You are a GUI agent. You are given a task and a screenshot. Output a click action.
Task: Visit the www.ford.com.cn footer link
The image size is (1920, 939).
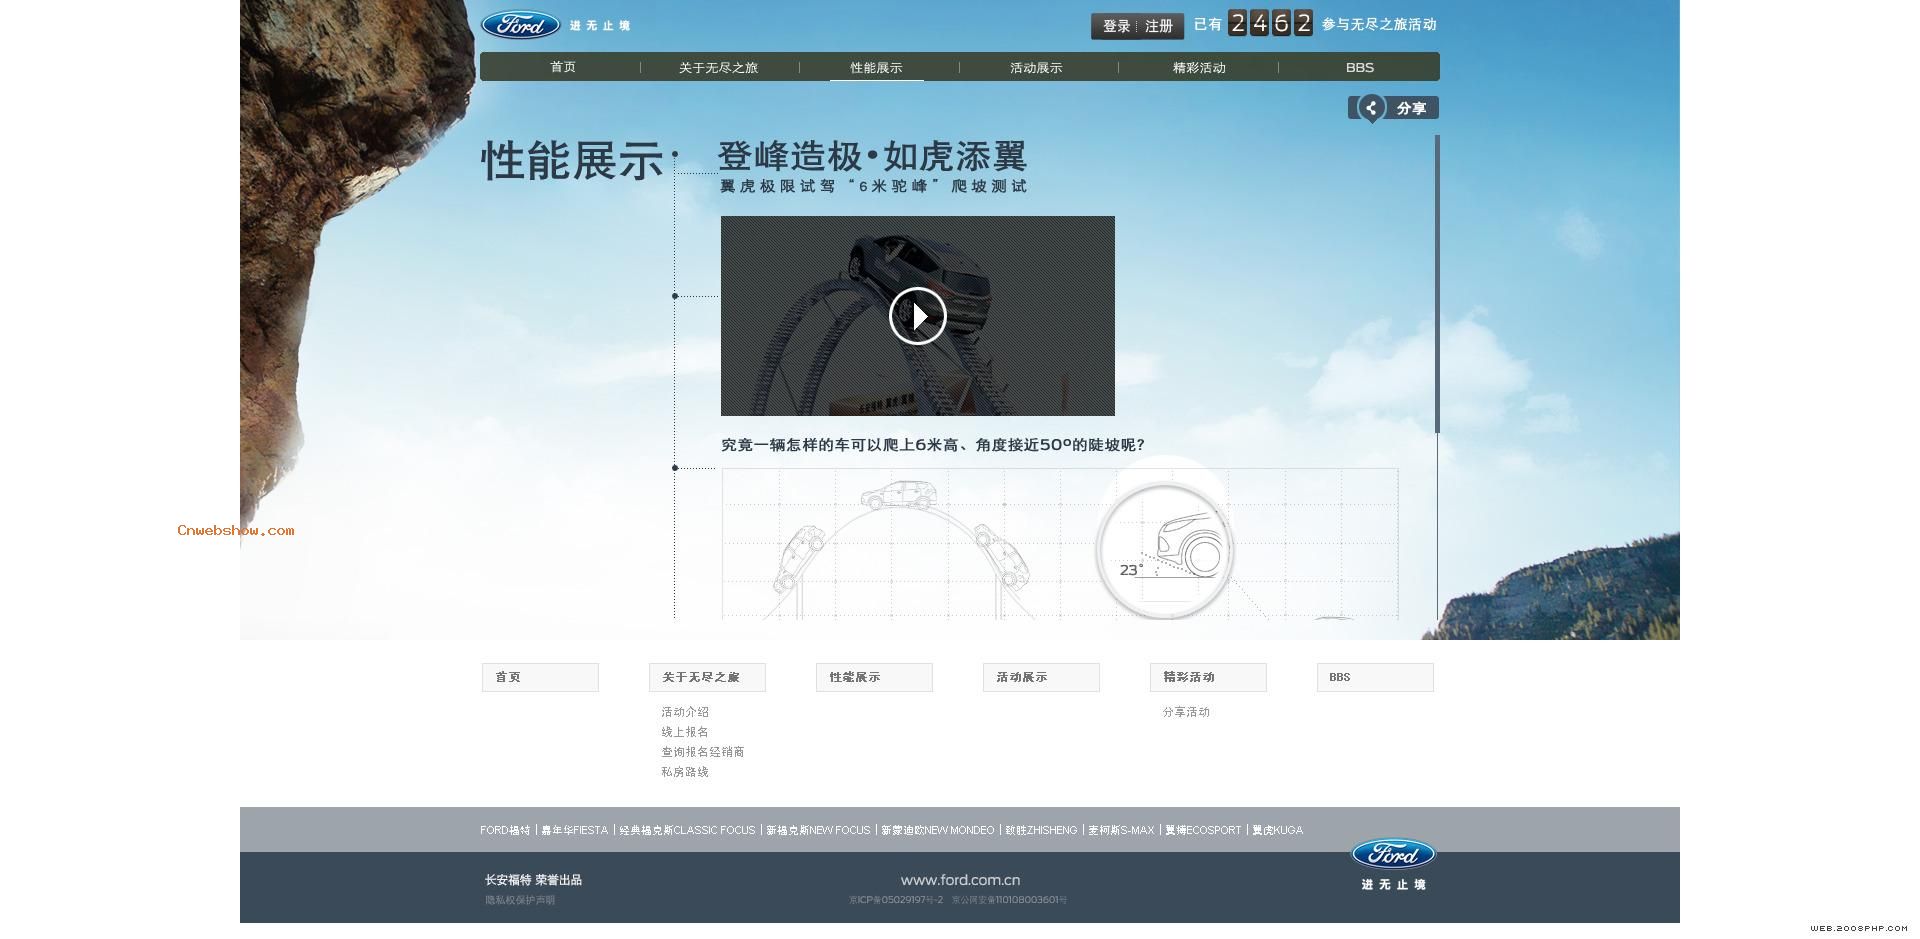tap(960, 880)
